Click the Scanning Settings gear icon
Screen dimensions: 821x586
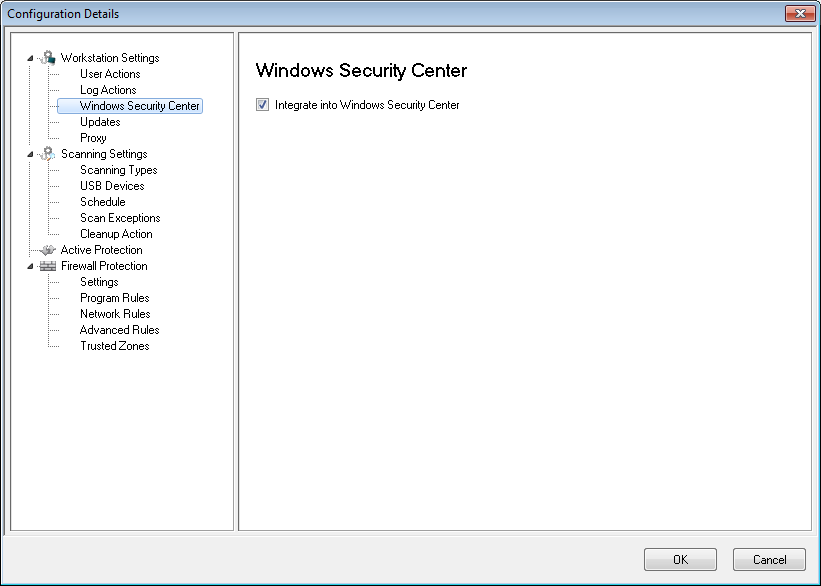(x=48, y=154)
